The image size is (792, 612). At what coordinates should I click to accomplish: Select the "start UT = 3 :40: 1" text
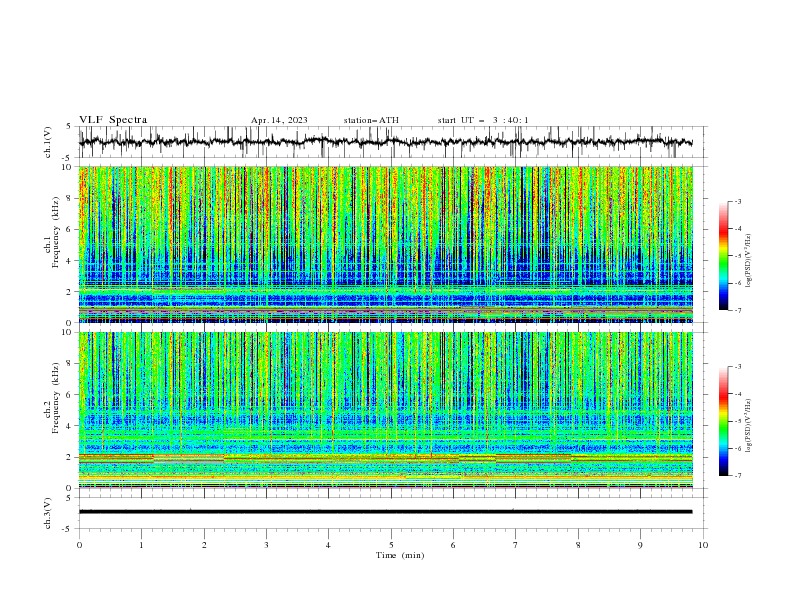point(483,120)
